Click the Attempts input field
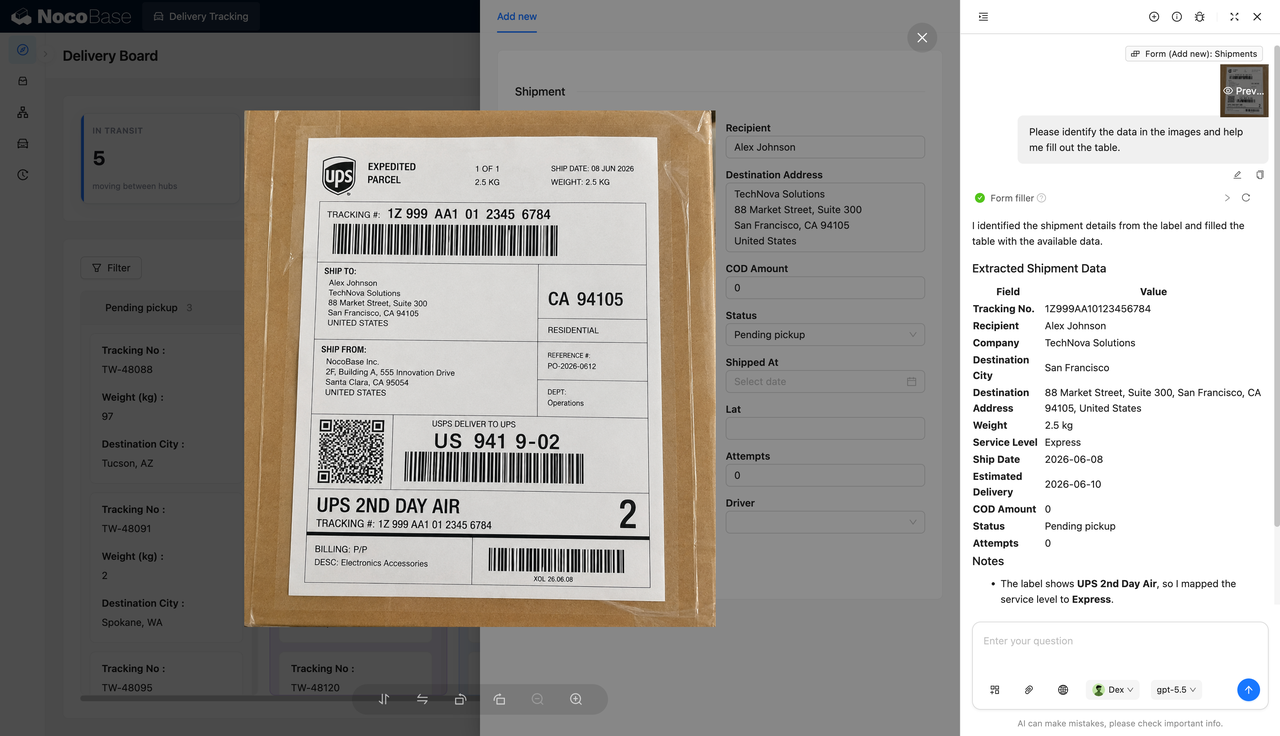 pos(825,476)
